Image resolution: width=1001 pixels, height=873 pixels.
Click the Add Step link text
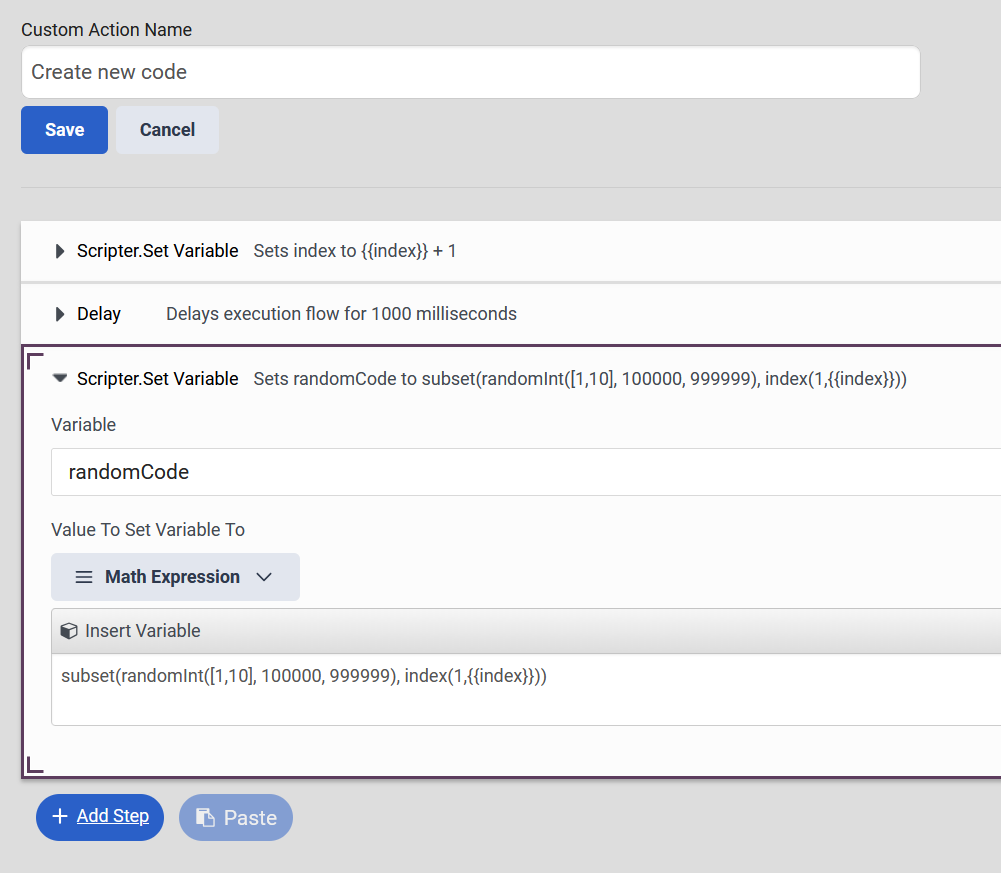[x=113, y=816]
